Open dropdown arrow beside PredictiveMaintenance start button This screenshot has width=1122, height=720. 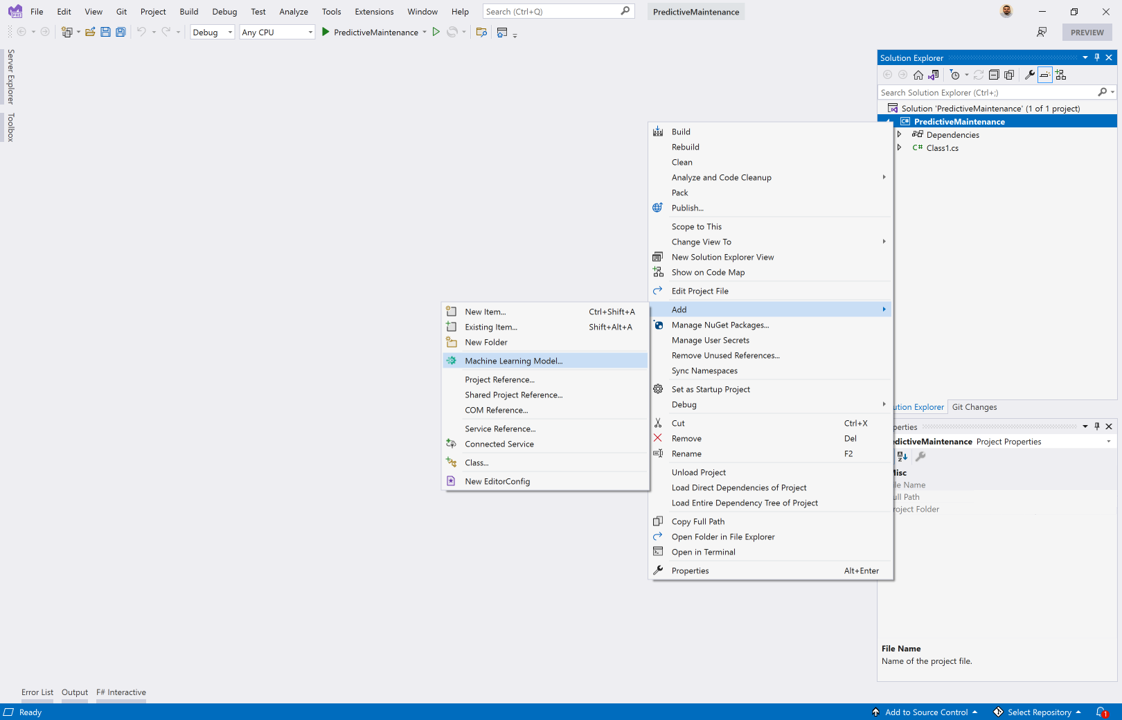tap(424, 32)
